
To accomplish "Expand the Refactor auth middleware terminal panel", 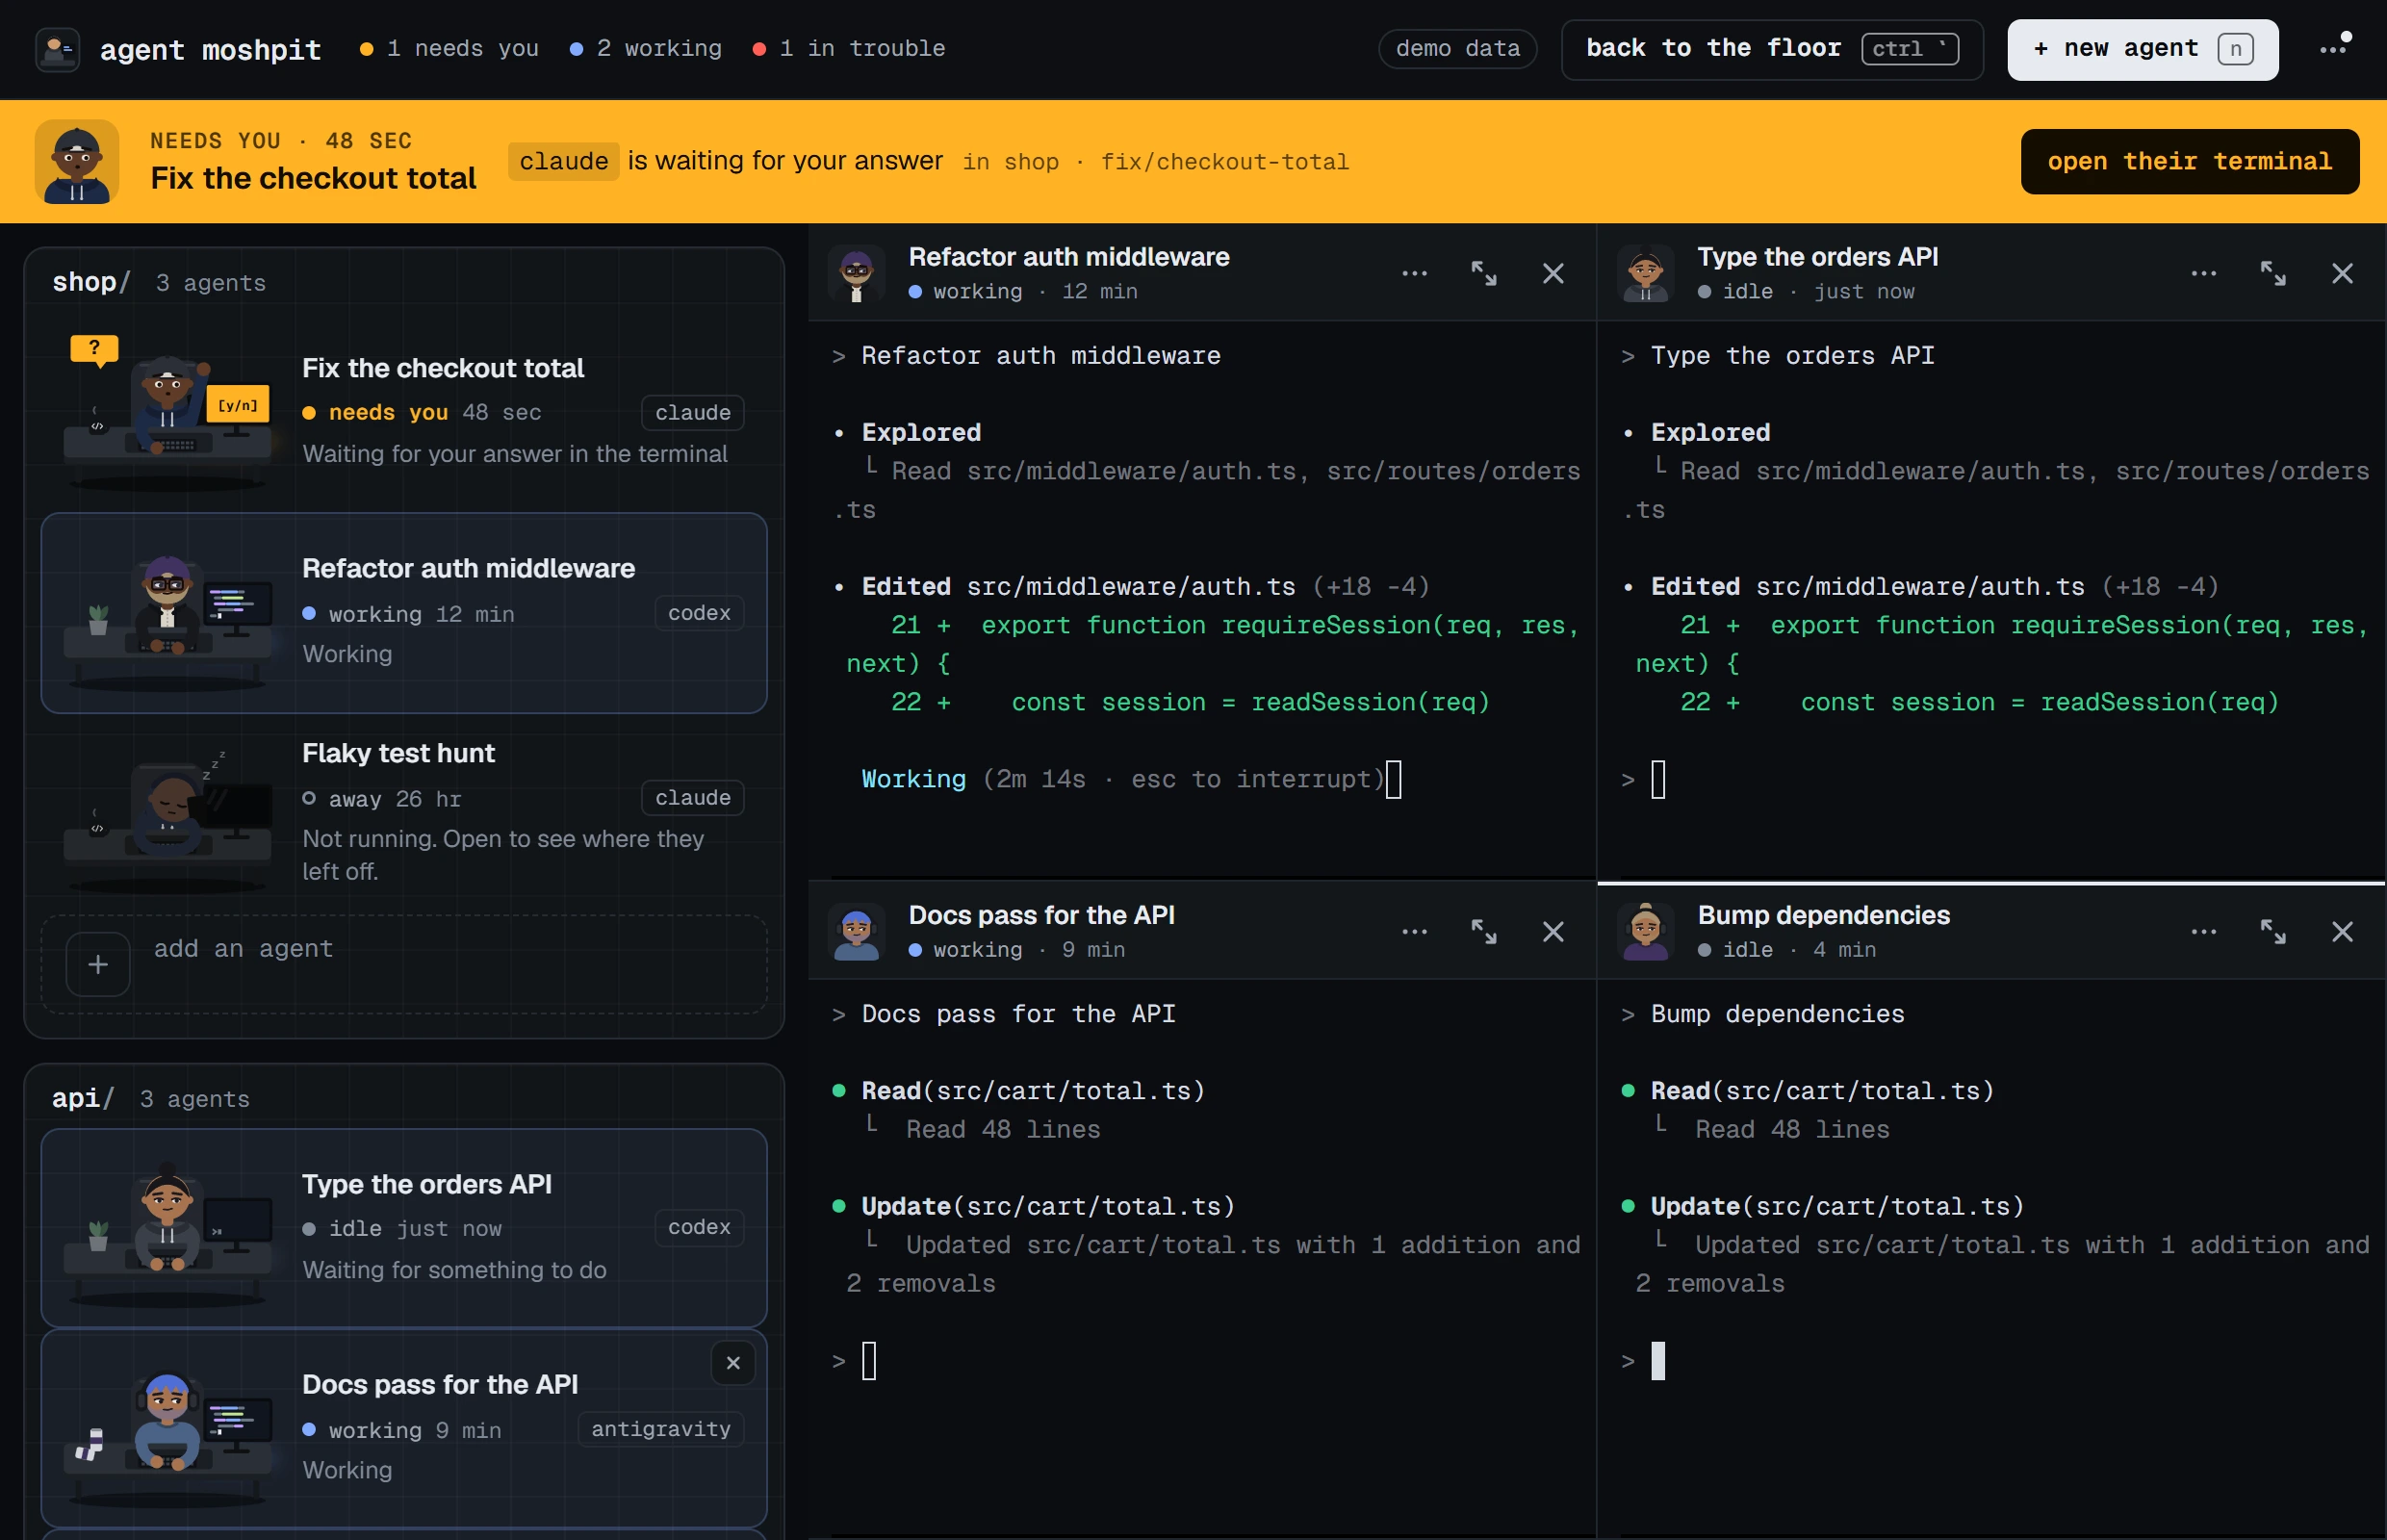I will tap(1483, 273).
